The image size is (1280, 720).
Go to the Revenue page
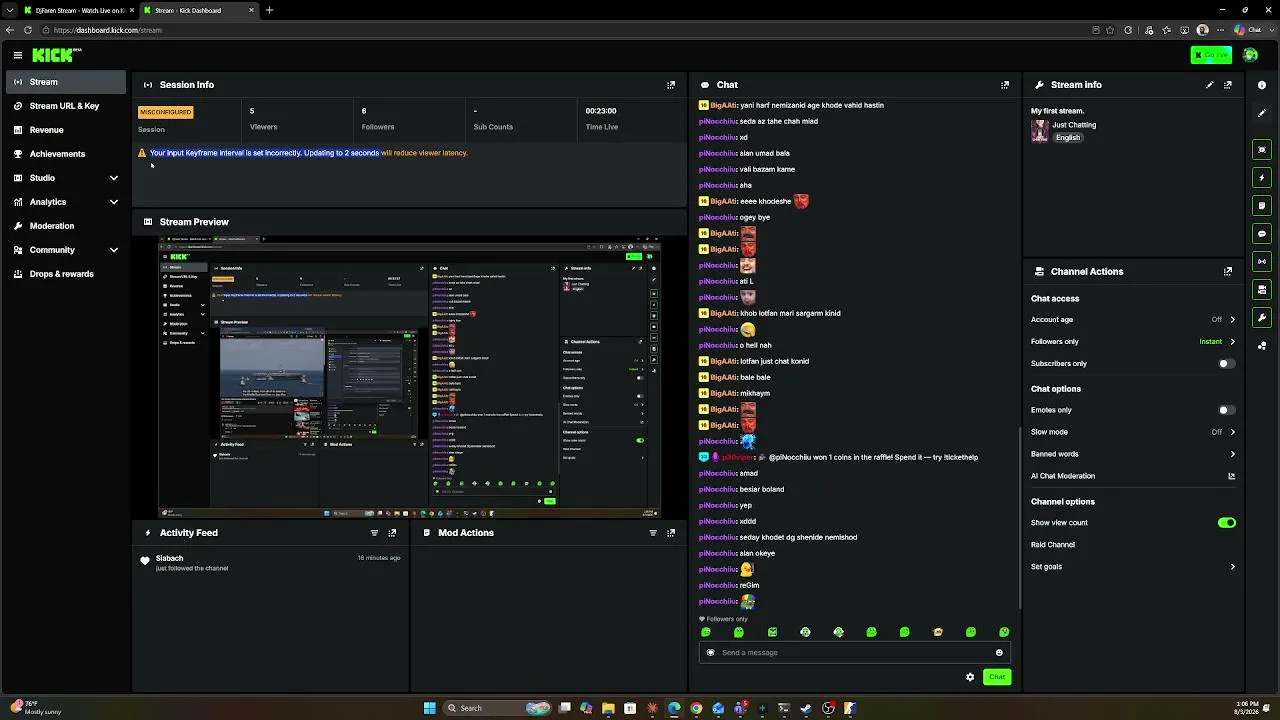[66, 130]
